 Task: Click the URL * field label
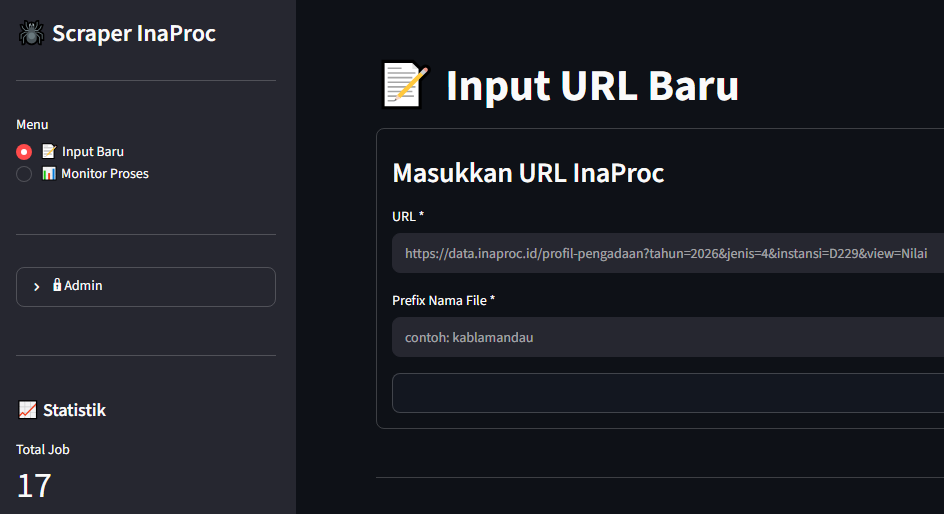(408, 217)
